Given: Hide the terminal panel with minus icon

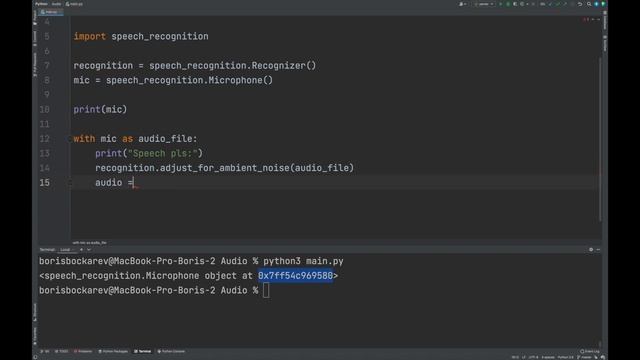Looking at the screenshot, I should pyautogui.click(x=598, y=249).
